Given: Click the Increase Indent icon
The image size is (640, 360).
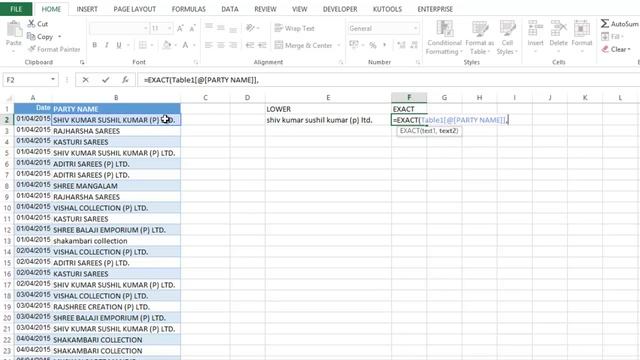Looking at the screenshot, I should pyautogui.click(x=262, y=45).
